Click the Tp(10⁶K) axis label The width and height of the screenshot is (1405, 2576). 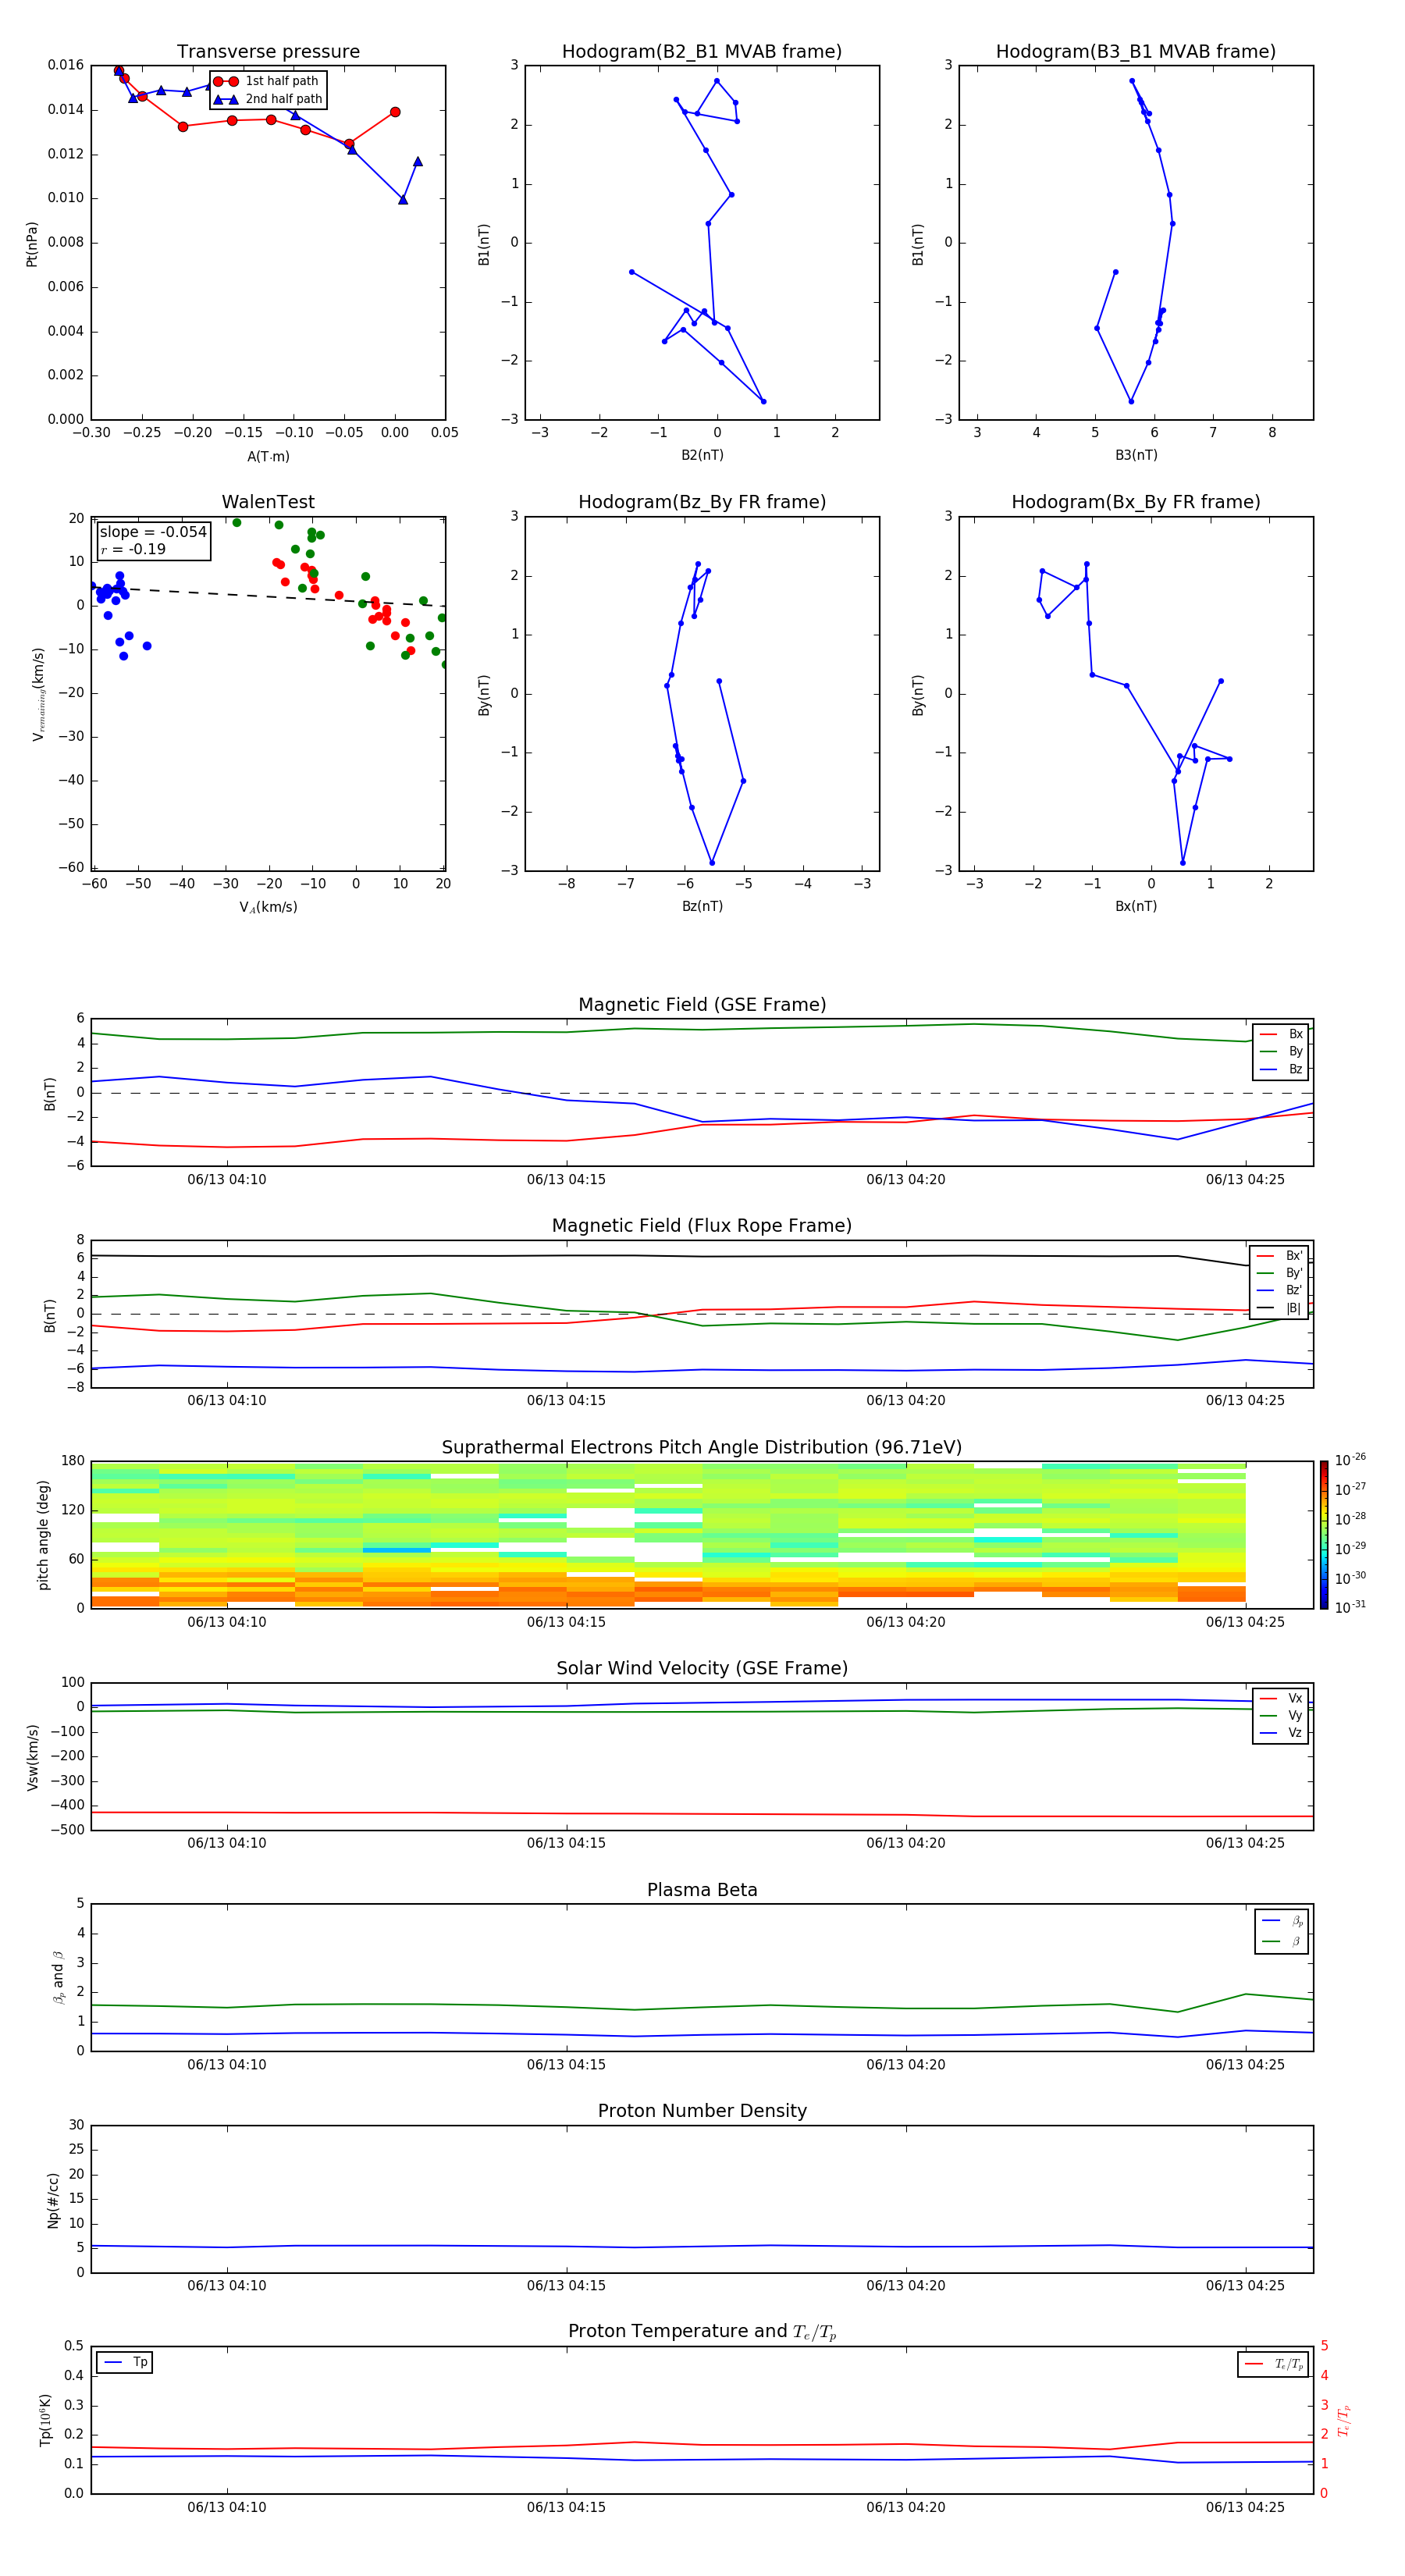pyautogui.click(x=45, y=2420)
